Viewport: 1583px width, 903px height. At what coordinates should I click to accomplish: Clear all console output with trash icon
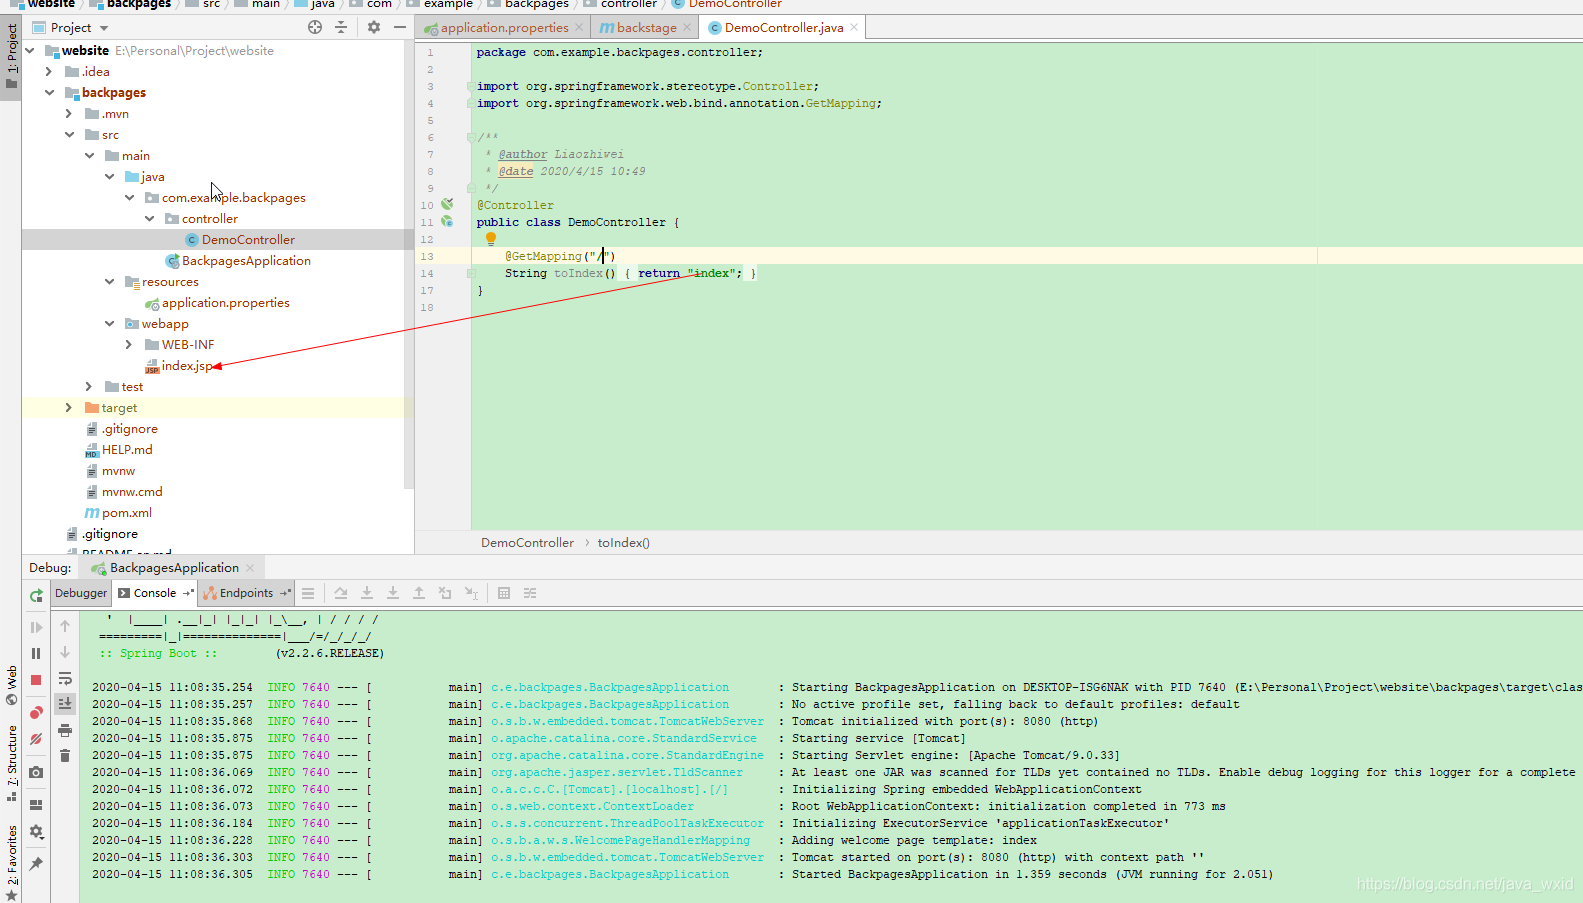coord(65,756)
